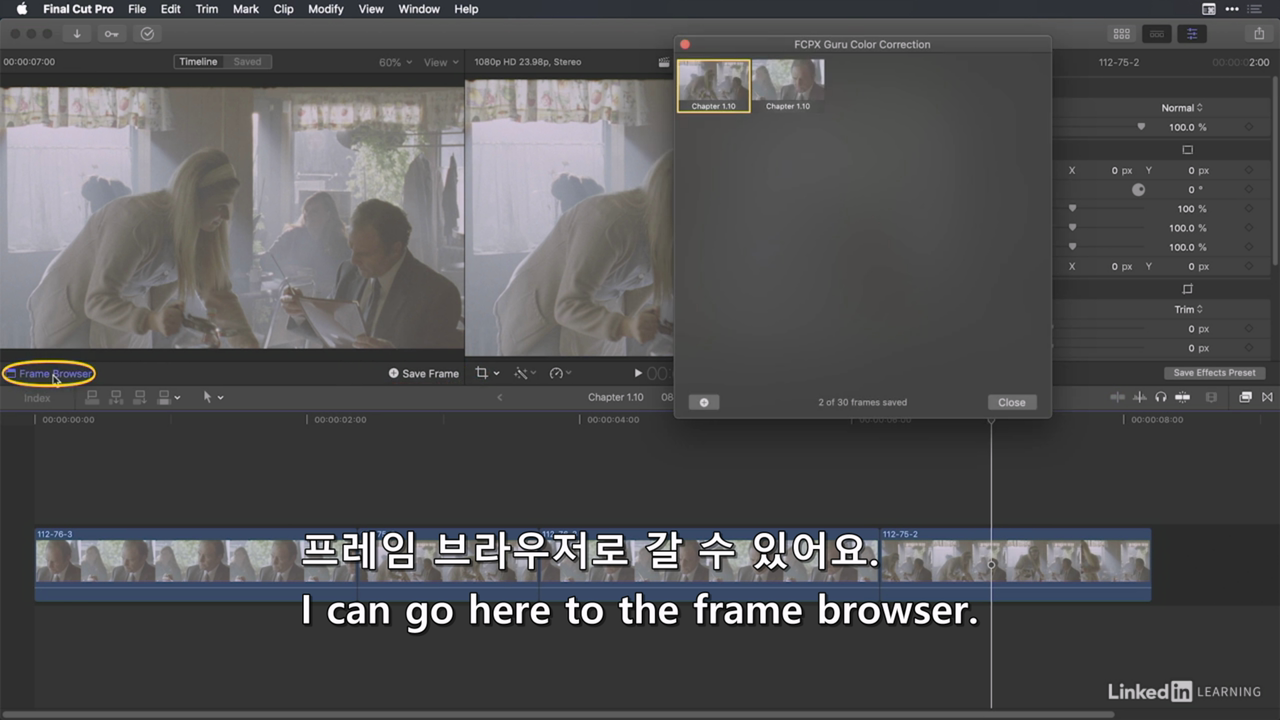This screenshot has height=720, width=1280.
Task: Click the Share export icon
Action: (x=1258, y=33)
